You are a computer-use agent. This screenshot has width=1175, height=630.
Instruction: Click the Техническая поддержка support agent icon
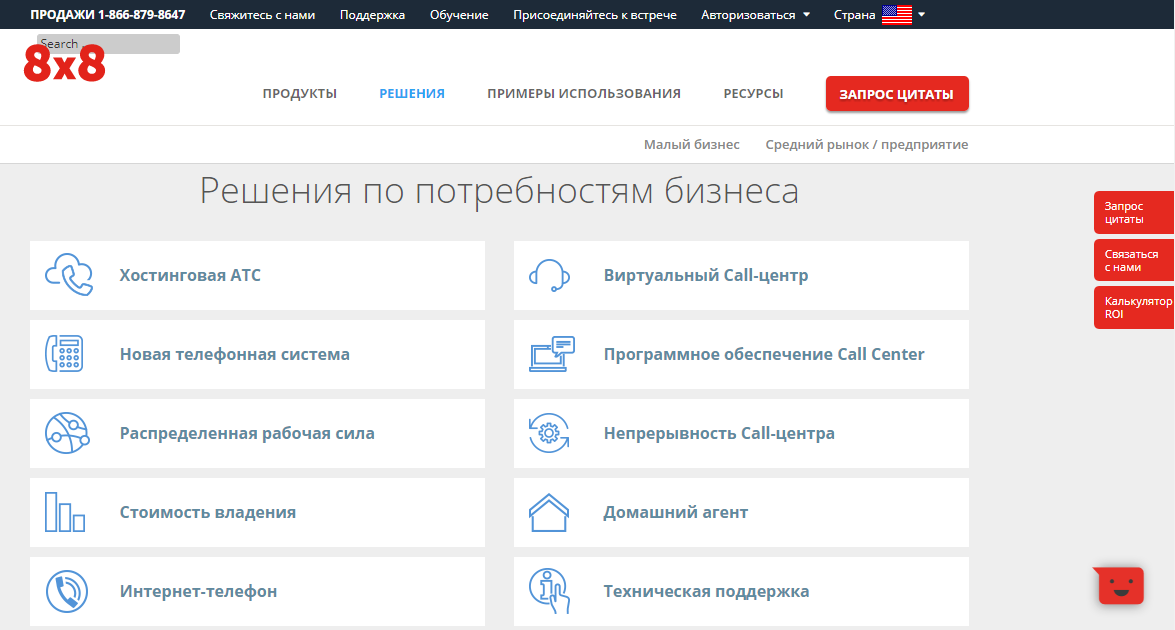tap(549, 591)
